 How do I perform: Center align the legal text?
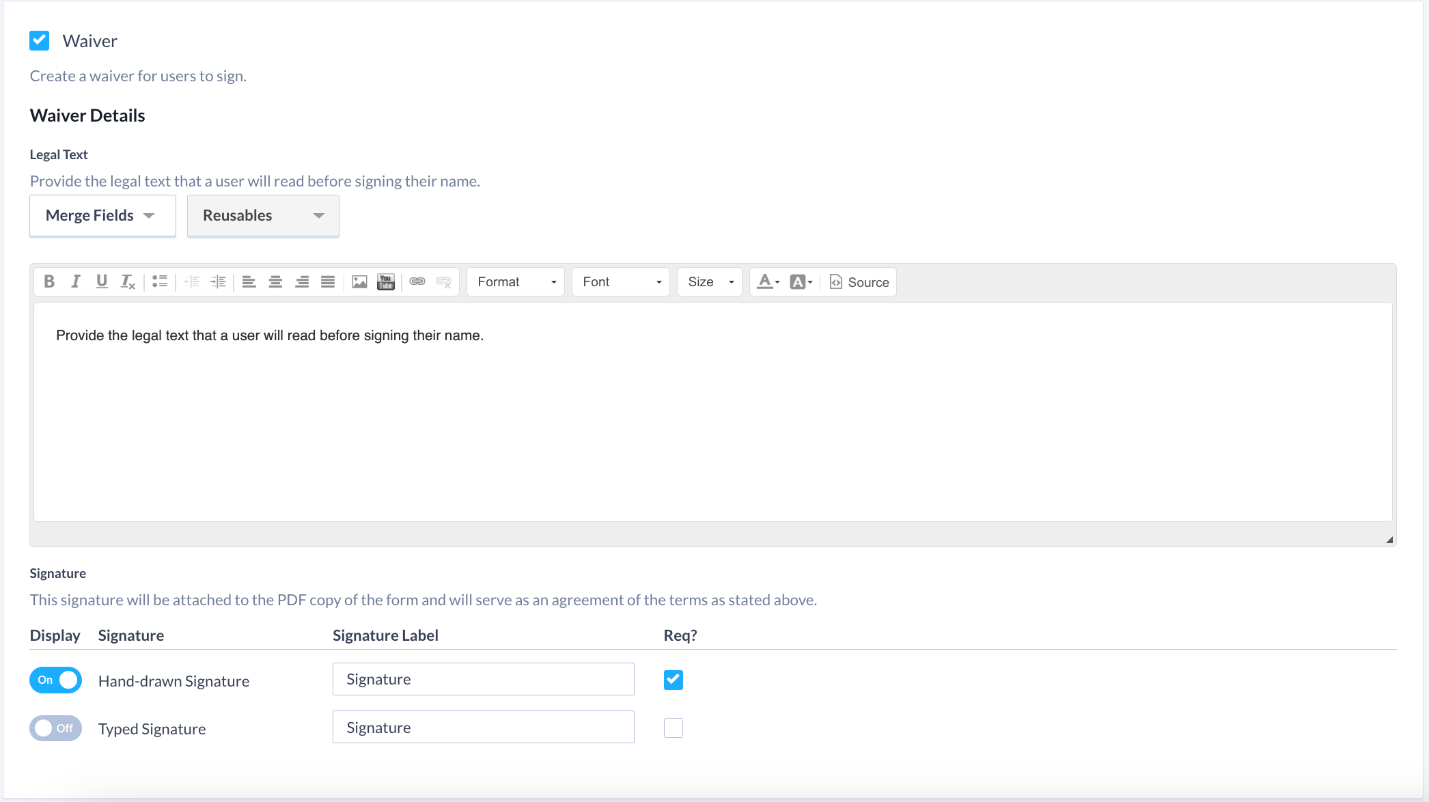tap(275, 281)
